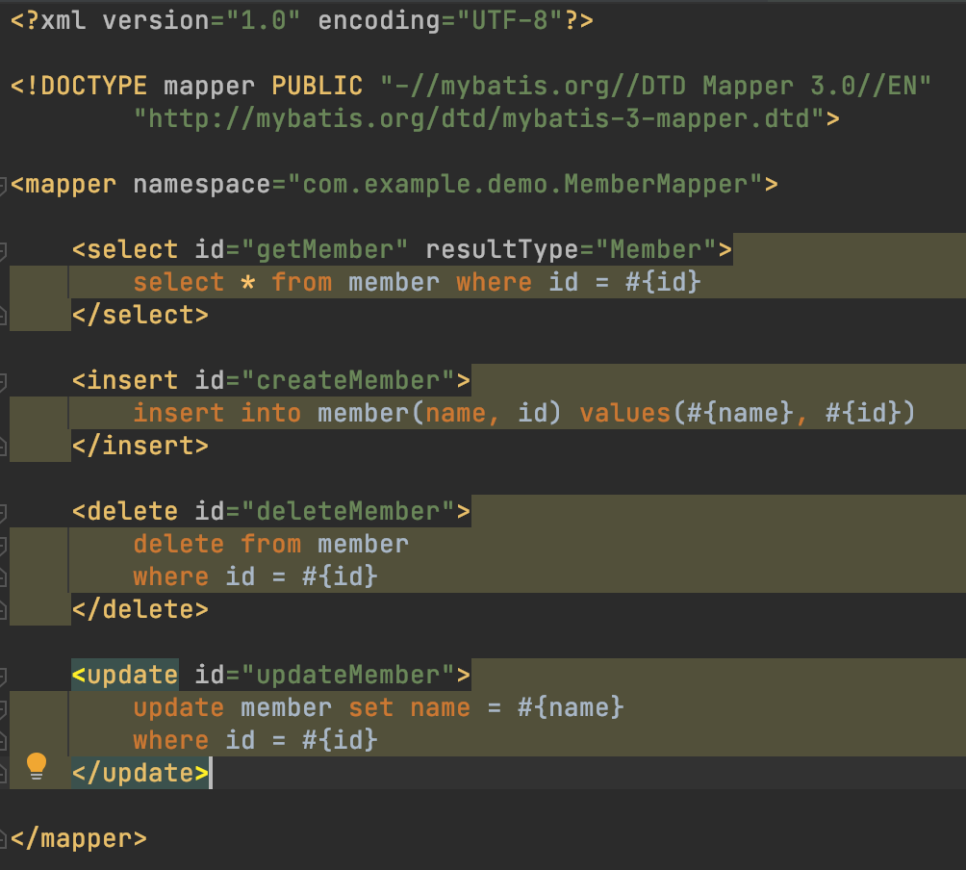Click the "set" keyword in the update statement
Screen dimensions: 966x870
coord(371,708)
